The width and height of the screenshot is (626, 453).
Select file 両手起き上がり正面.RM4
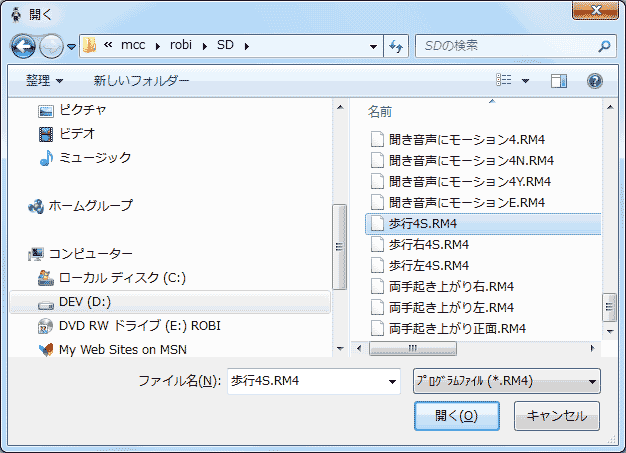(x=457, y=328)
